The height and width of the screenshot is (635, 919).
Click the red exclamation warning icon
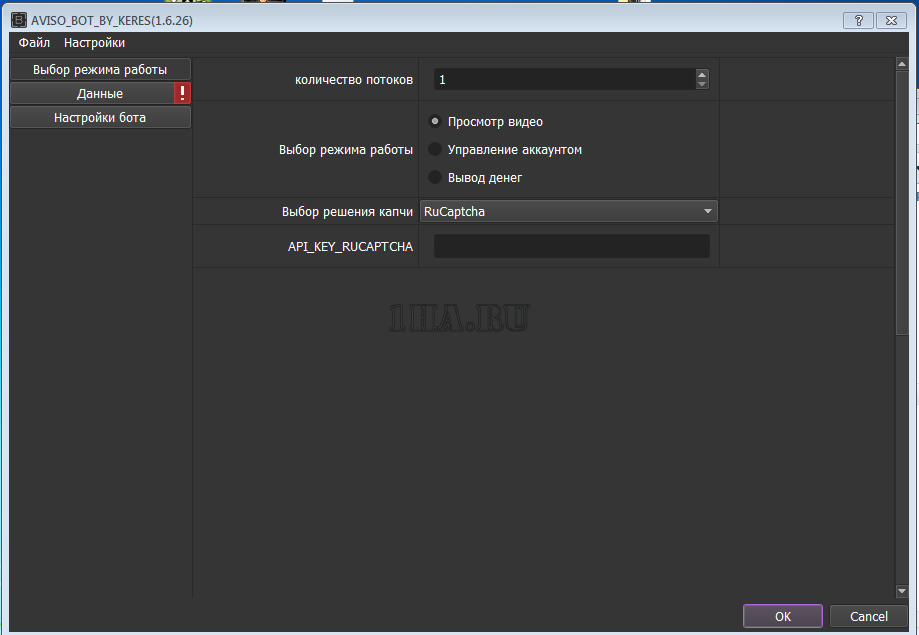click(x=182, y=93)
